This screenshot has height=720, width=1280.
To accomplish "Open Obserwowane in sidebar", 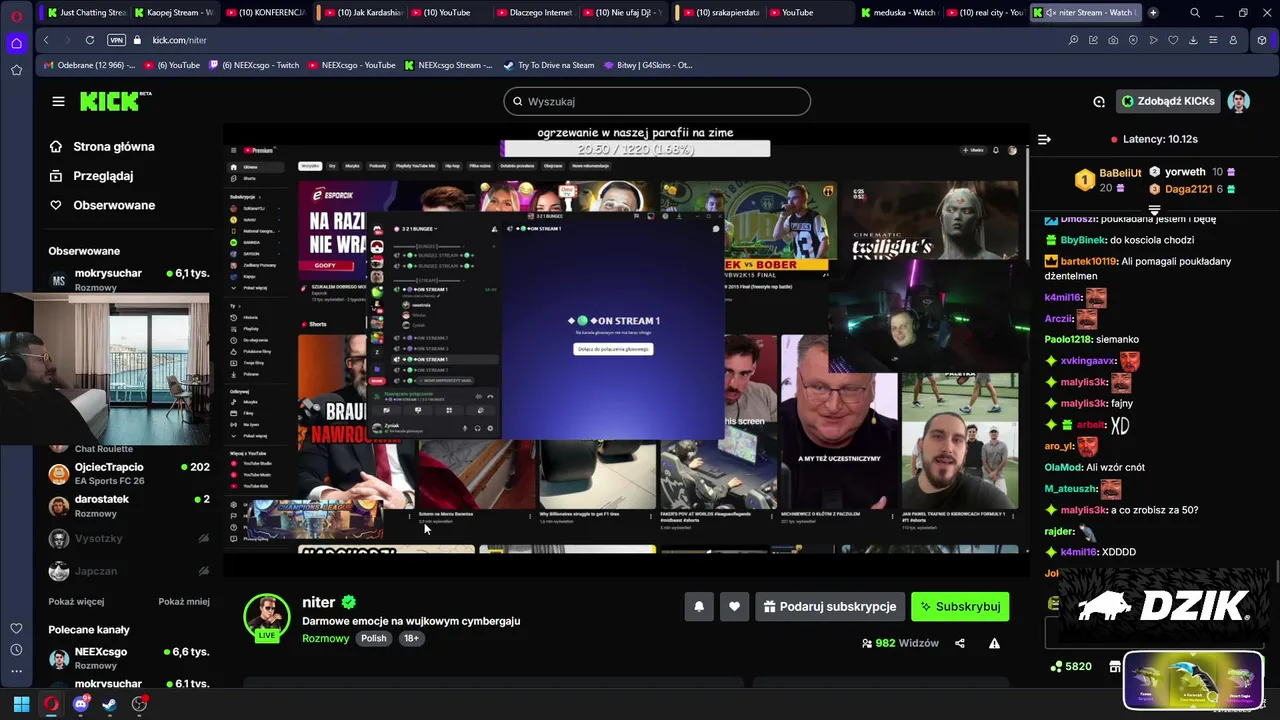I will click(x=102, y=205).
